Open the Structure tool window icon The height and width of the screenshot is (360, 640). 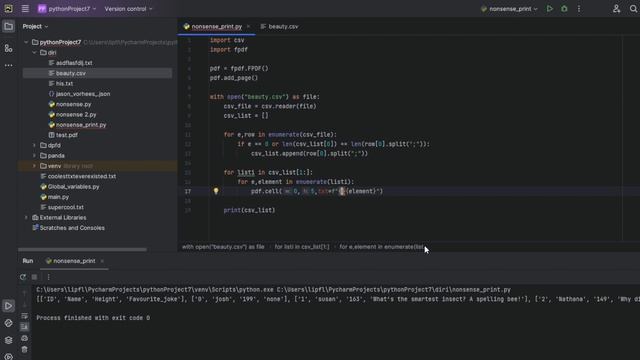(x=8, y=49)
